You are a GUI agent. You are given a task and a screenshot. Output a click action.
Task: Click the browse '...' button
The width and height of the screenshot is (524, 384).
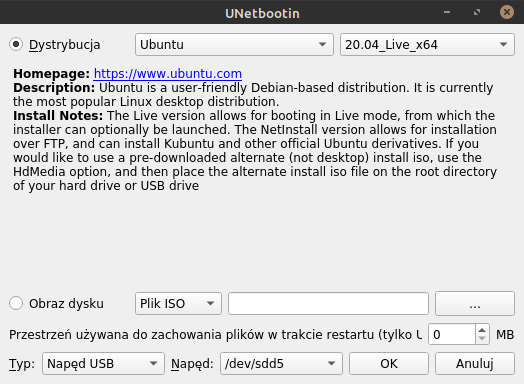coord(475,303)
